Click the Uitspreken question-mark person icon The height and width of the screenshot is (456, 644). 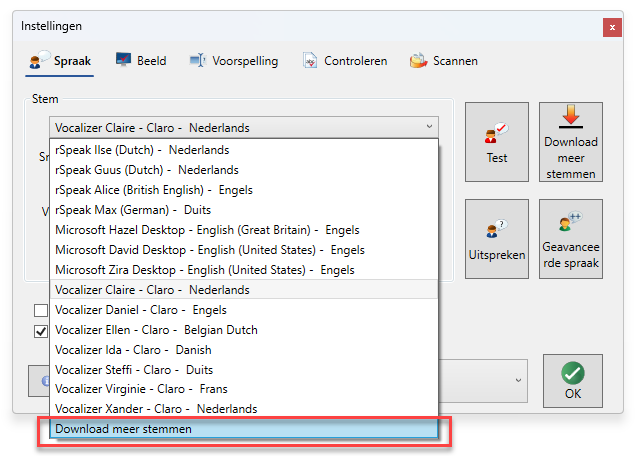[x=496, y=228]
